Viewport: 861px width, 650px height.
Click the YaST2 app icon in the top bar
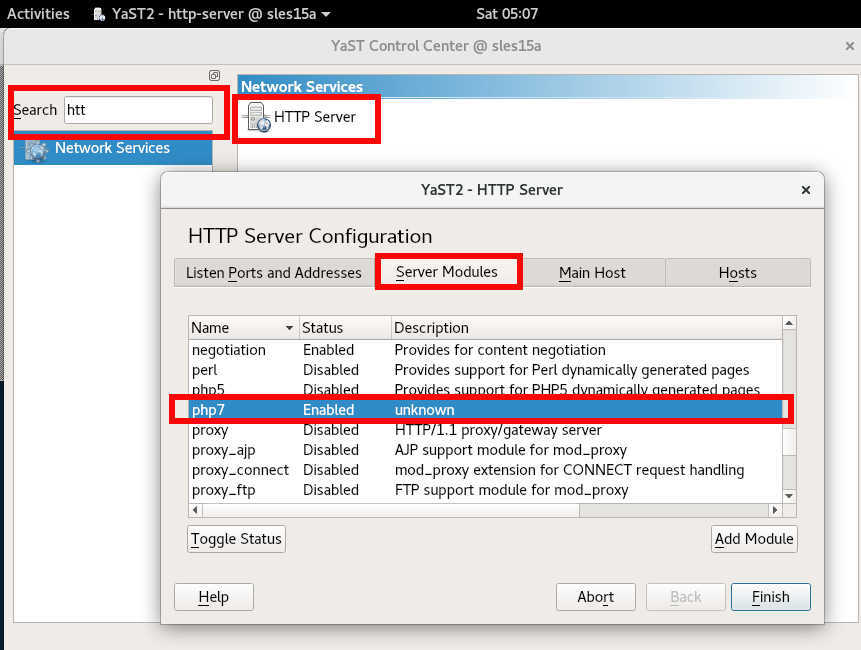pos(99,14)
